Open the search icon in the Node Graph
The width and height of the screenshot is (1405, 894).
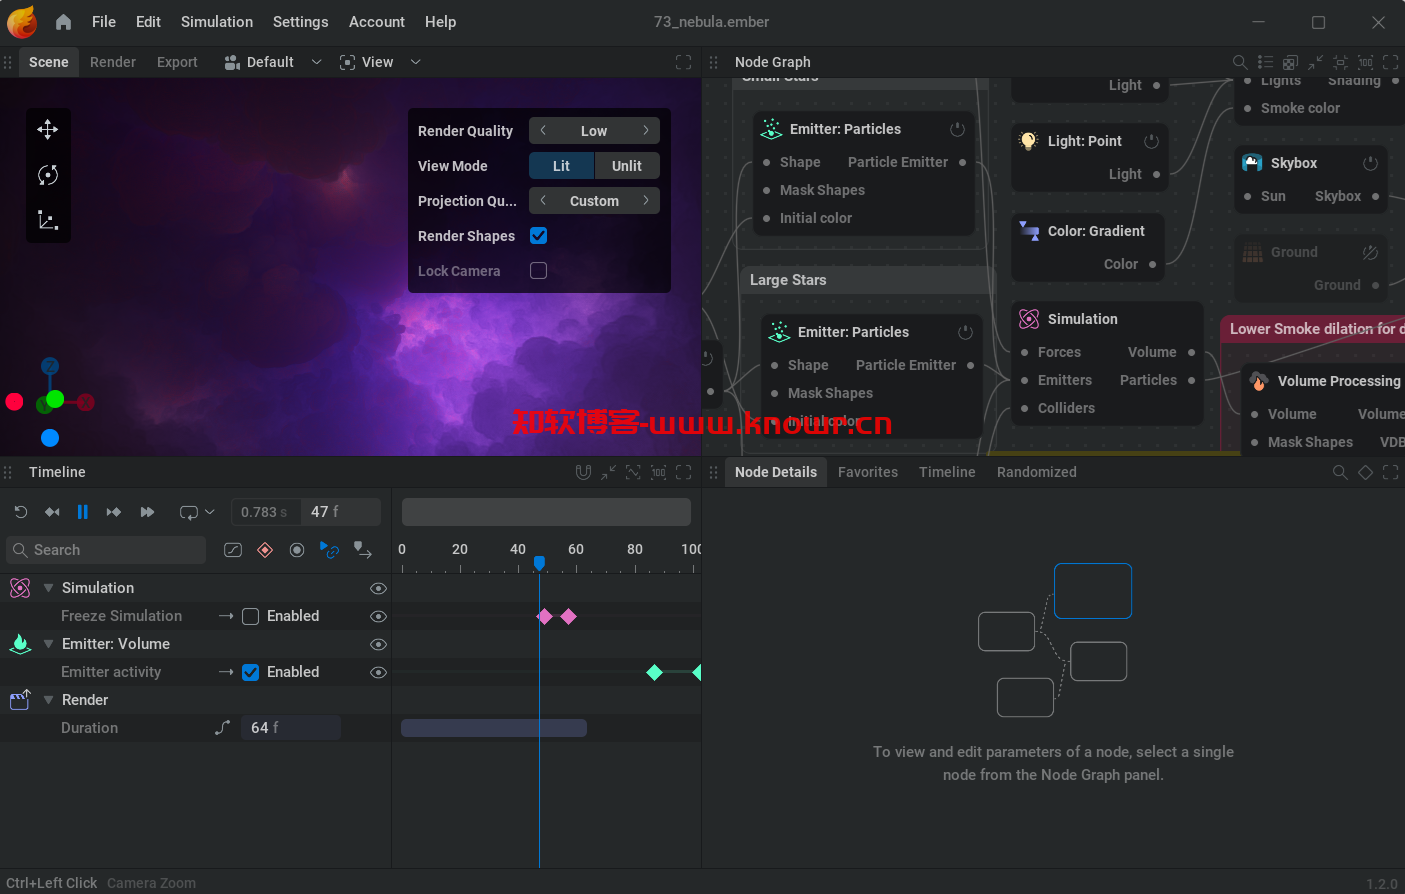pyautogui.click(x=1240, y=62)
